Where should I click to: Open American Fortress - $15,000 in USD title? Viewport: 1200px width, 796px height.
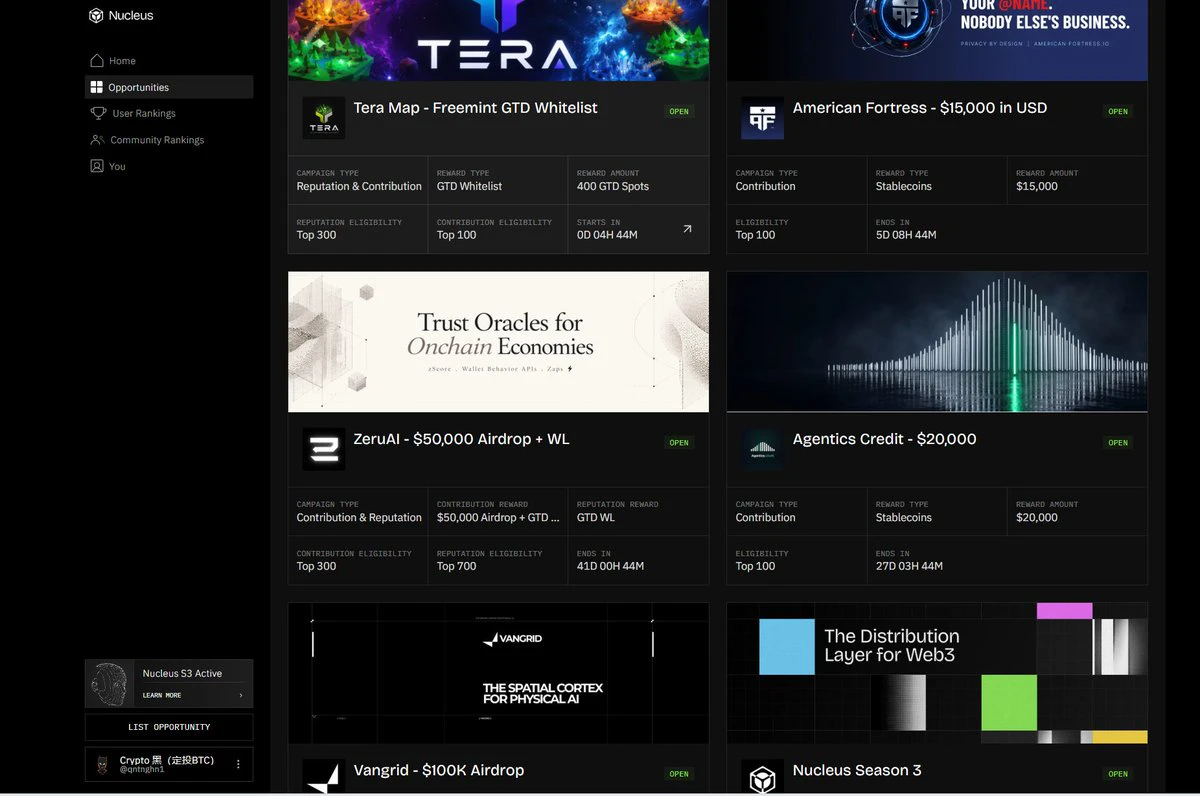[x=920, y=108]
